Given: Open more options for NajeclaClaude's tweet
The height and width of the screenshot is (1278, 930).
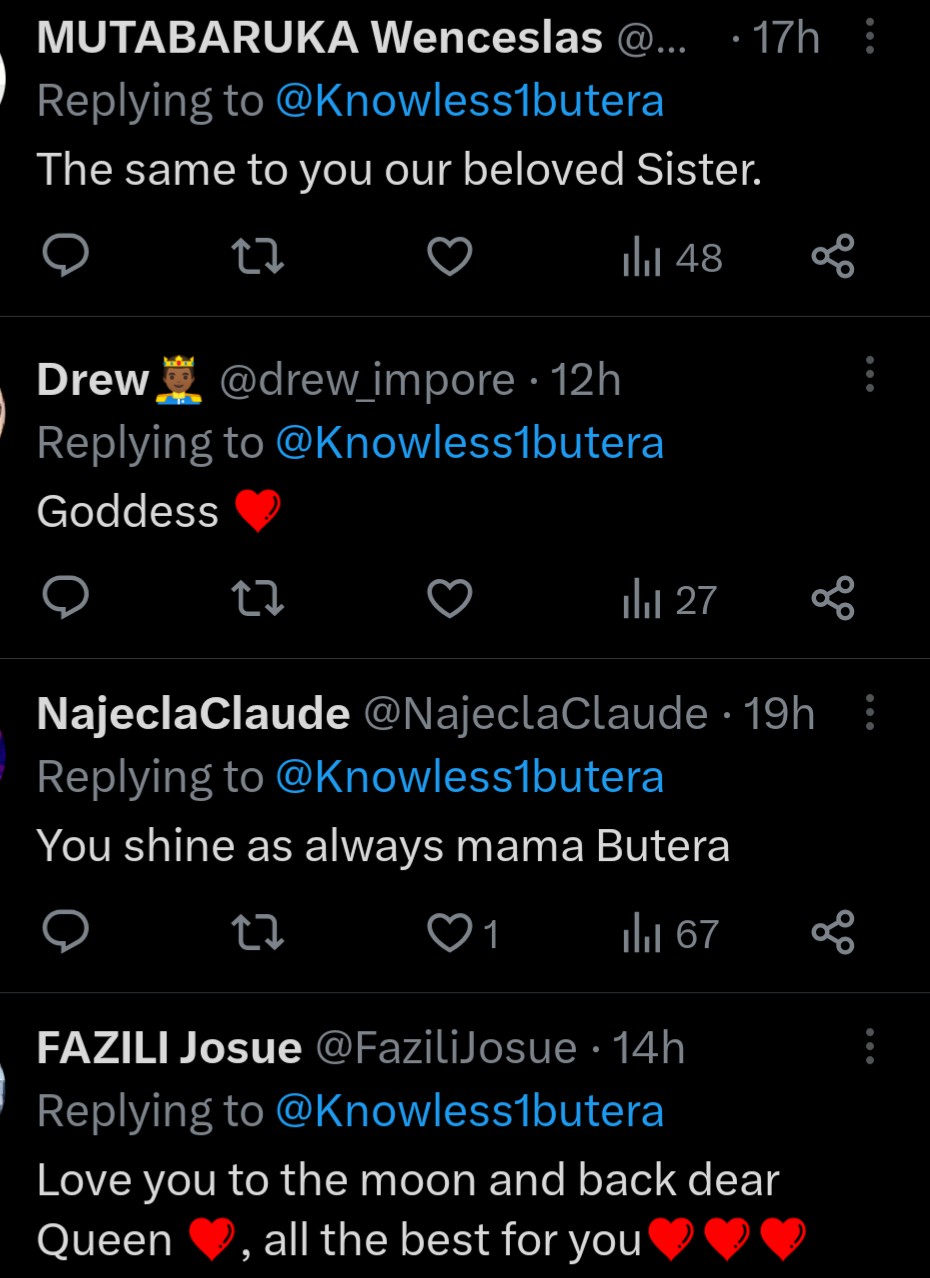Looking at the screenshot, I should [x=869, y=713].
